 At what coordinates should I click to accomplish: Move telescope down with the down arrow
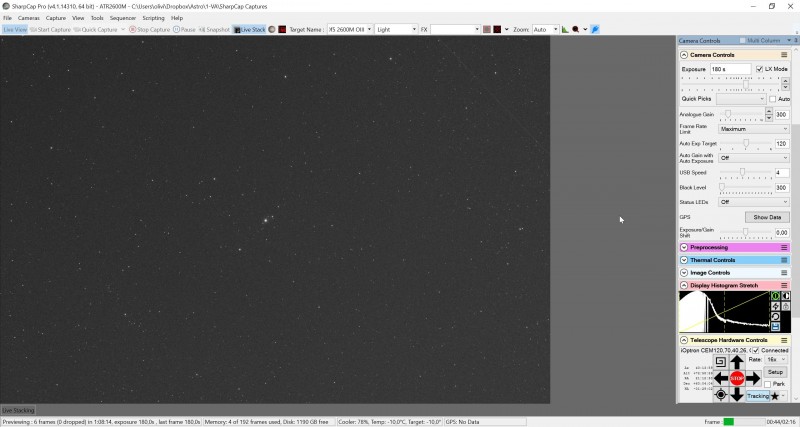(x=737, y=394)
